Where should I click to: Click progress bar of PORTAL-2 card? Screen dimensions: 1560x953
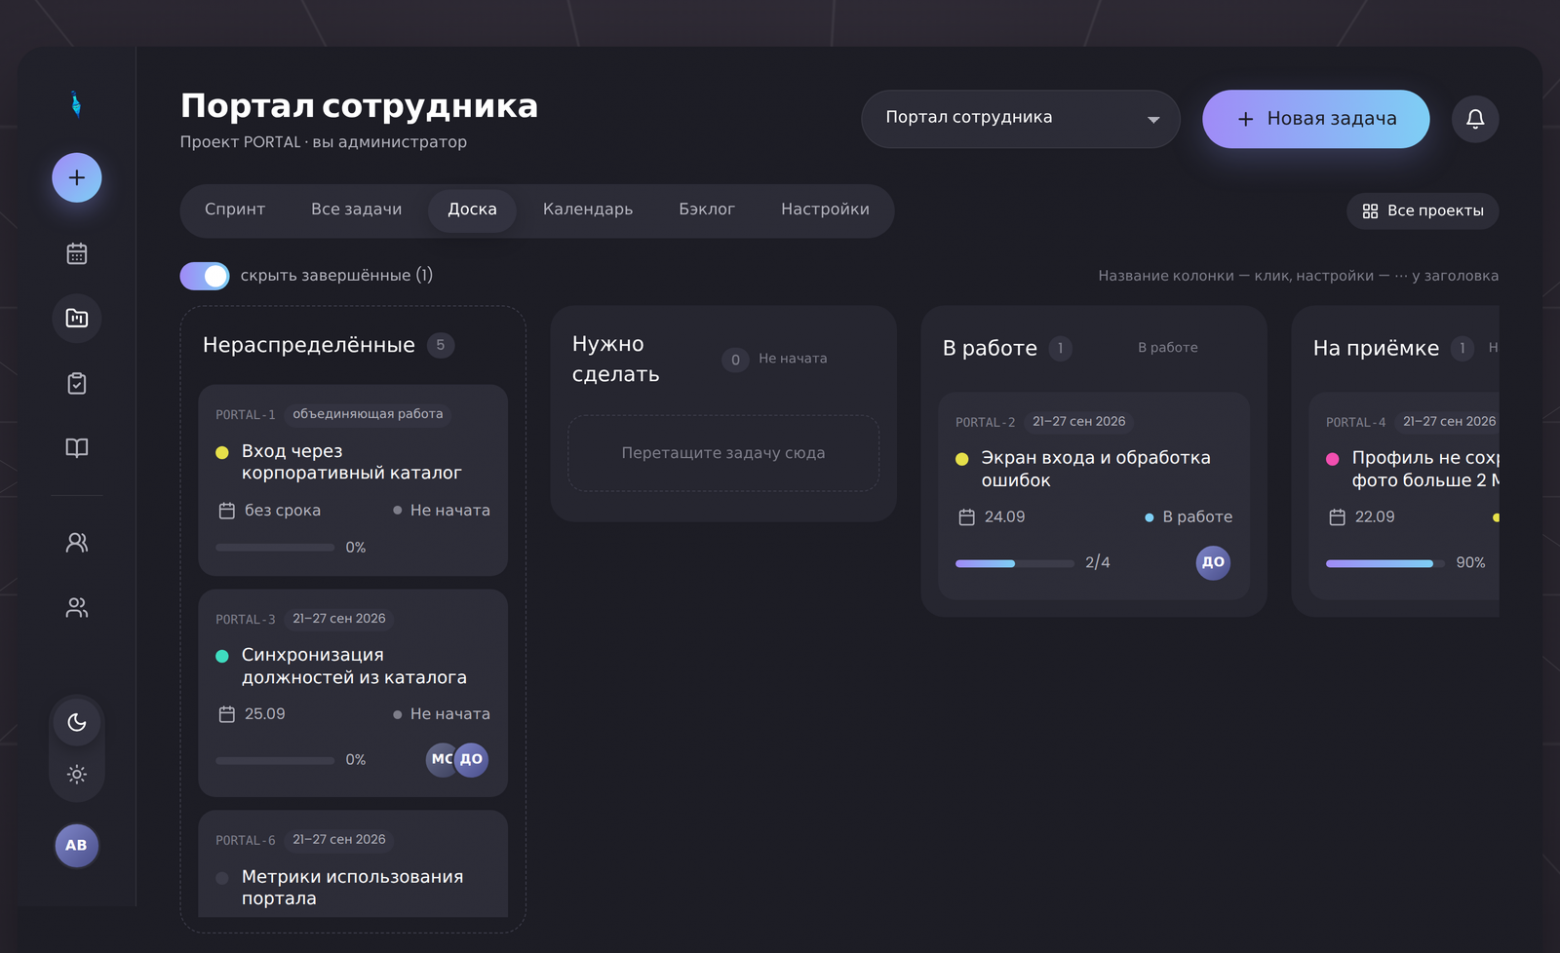[1014, 563]
